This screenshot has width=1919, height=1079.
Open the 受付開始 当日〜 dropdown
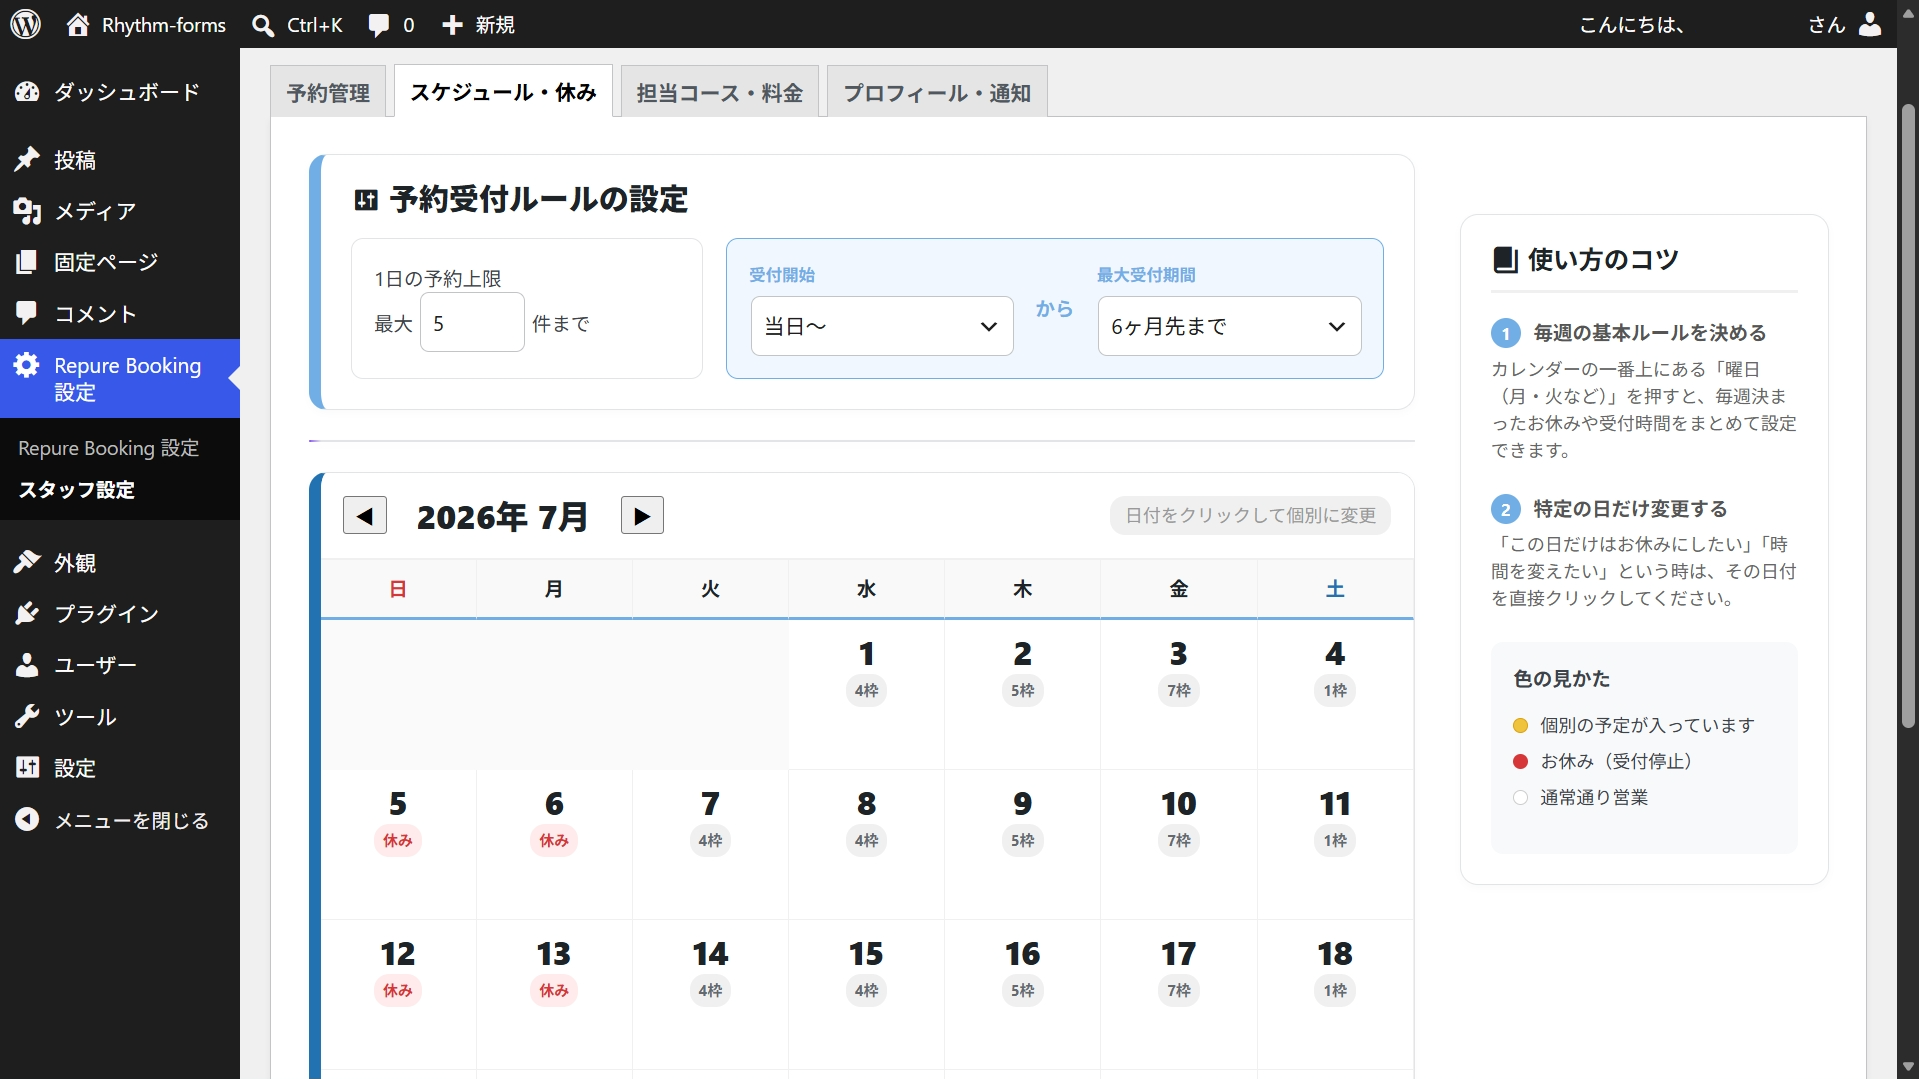point(882,326)
